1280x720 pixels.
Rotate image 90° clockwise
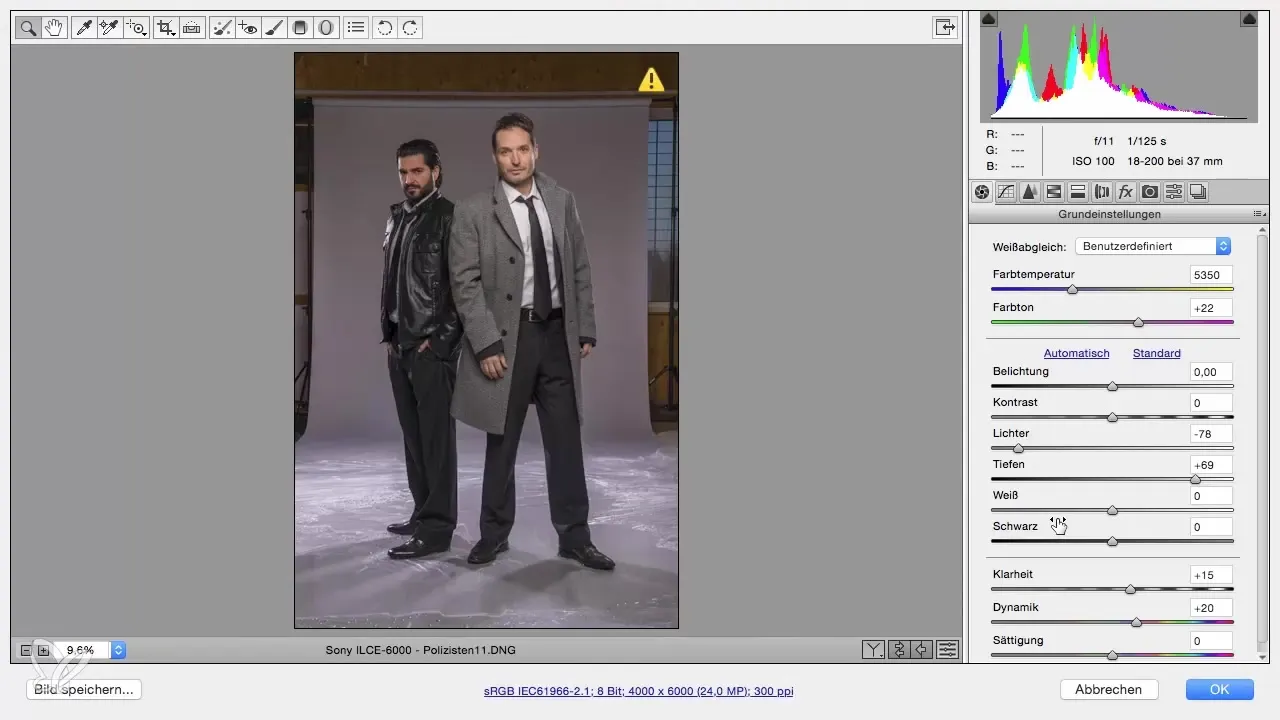(410, 28)
